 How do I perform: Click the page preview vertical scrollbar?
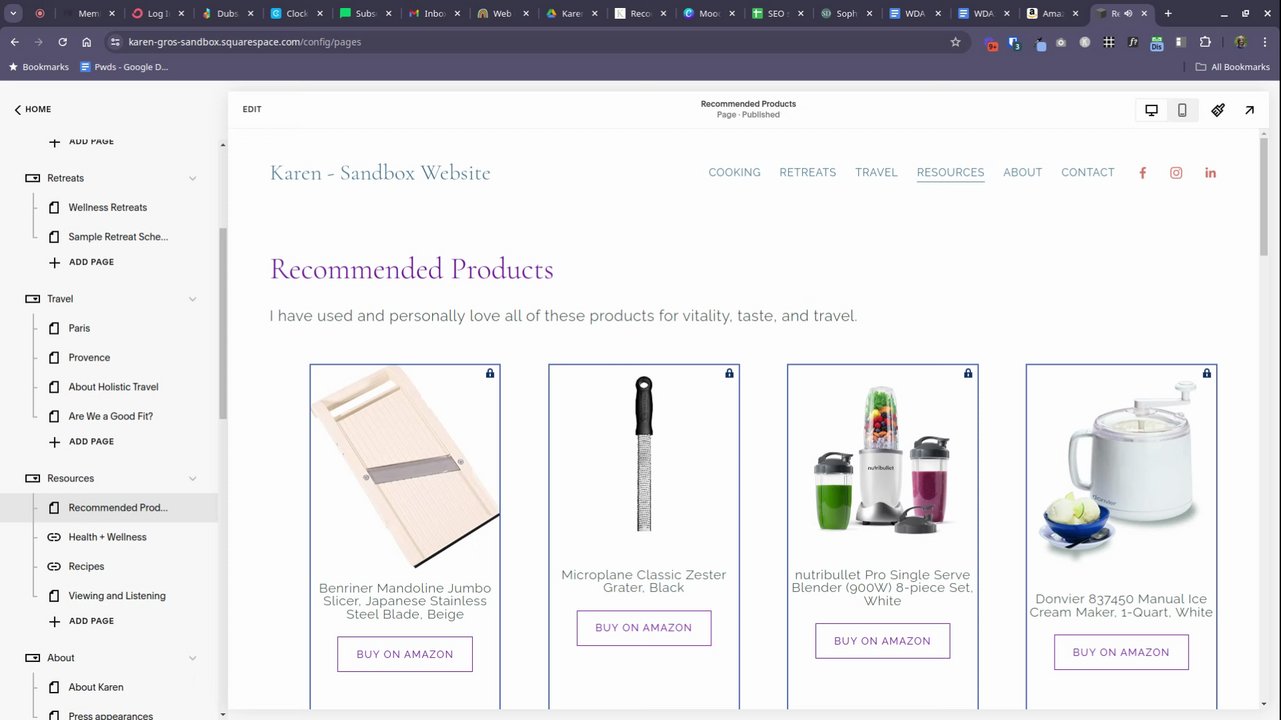(x=1263, y=197)
